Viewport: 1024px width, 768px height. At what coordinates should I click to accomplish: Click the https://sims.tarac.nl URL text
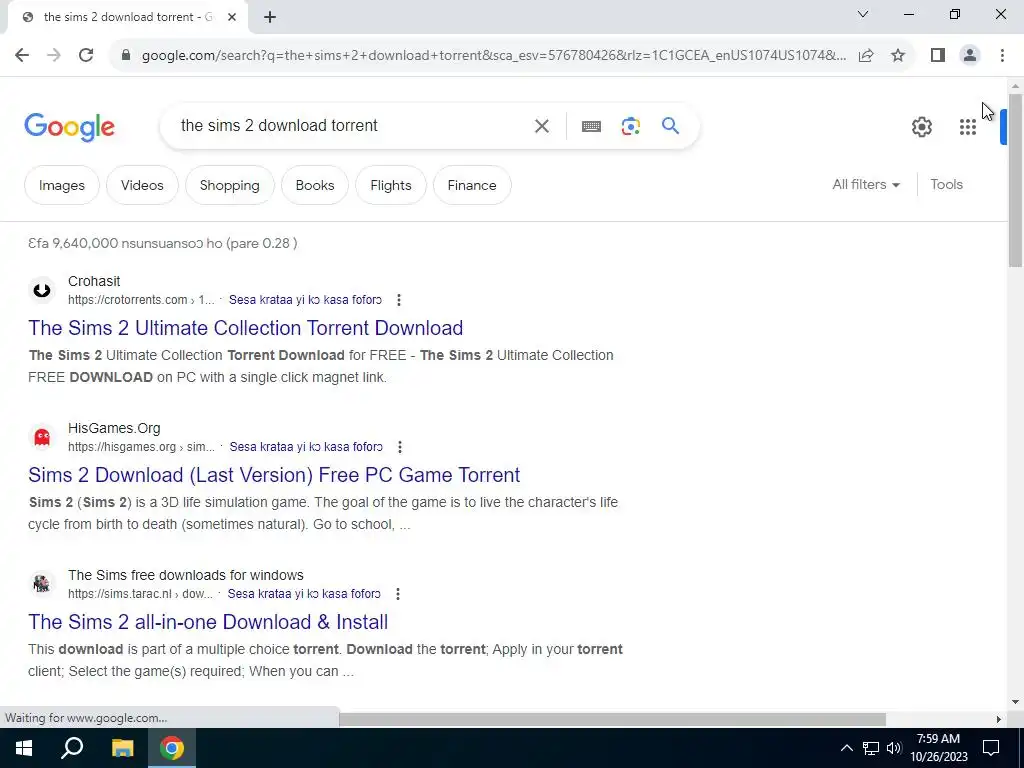(140, 594)
